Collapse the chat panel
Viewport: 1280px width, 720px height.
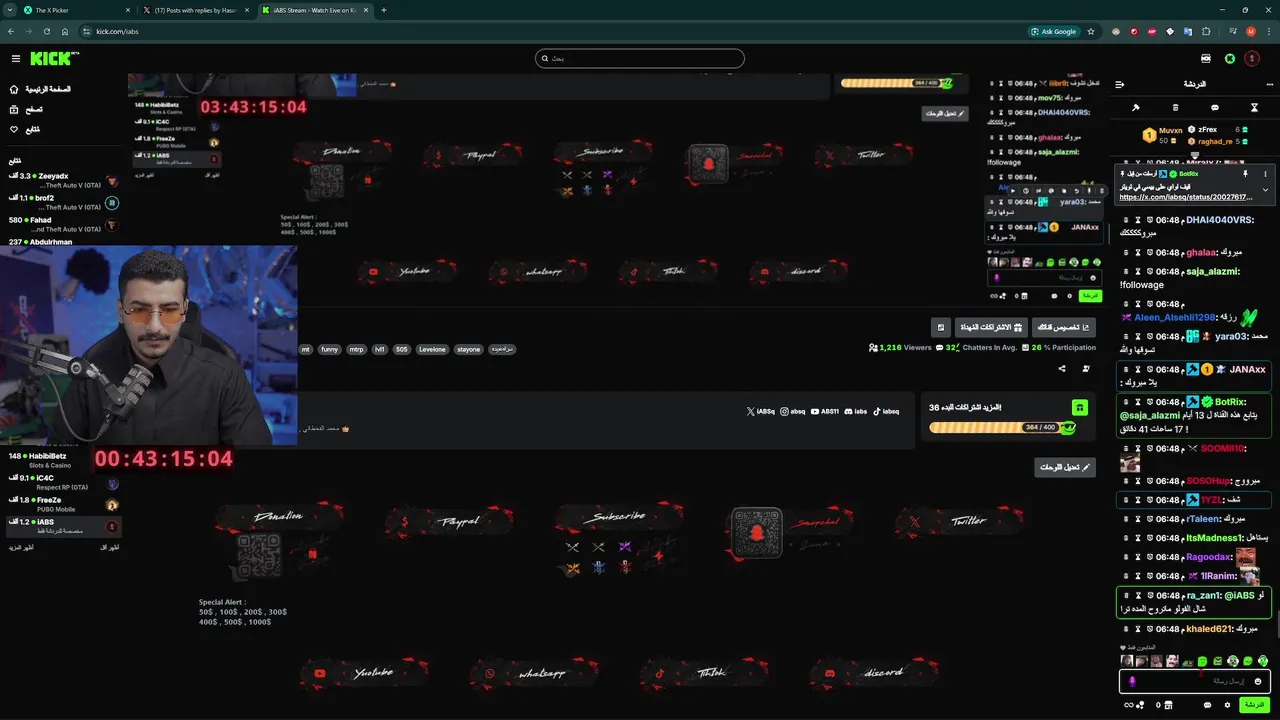[1120, 84]
